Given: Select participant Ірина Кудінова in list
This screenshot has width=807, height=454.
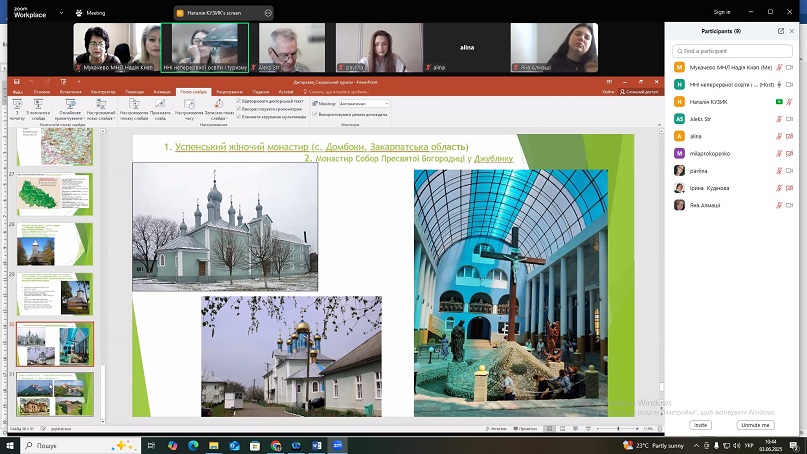Looking at the screenshot, I should [733, 188].
